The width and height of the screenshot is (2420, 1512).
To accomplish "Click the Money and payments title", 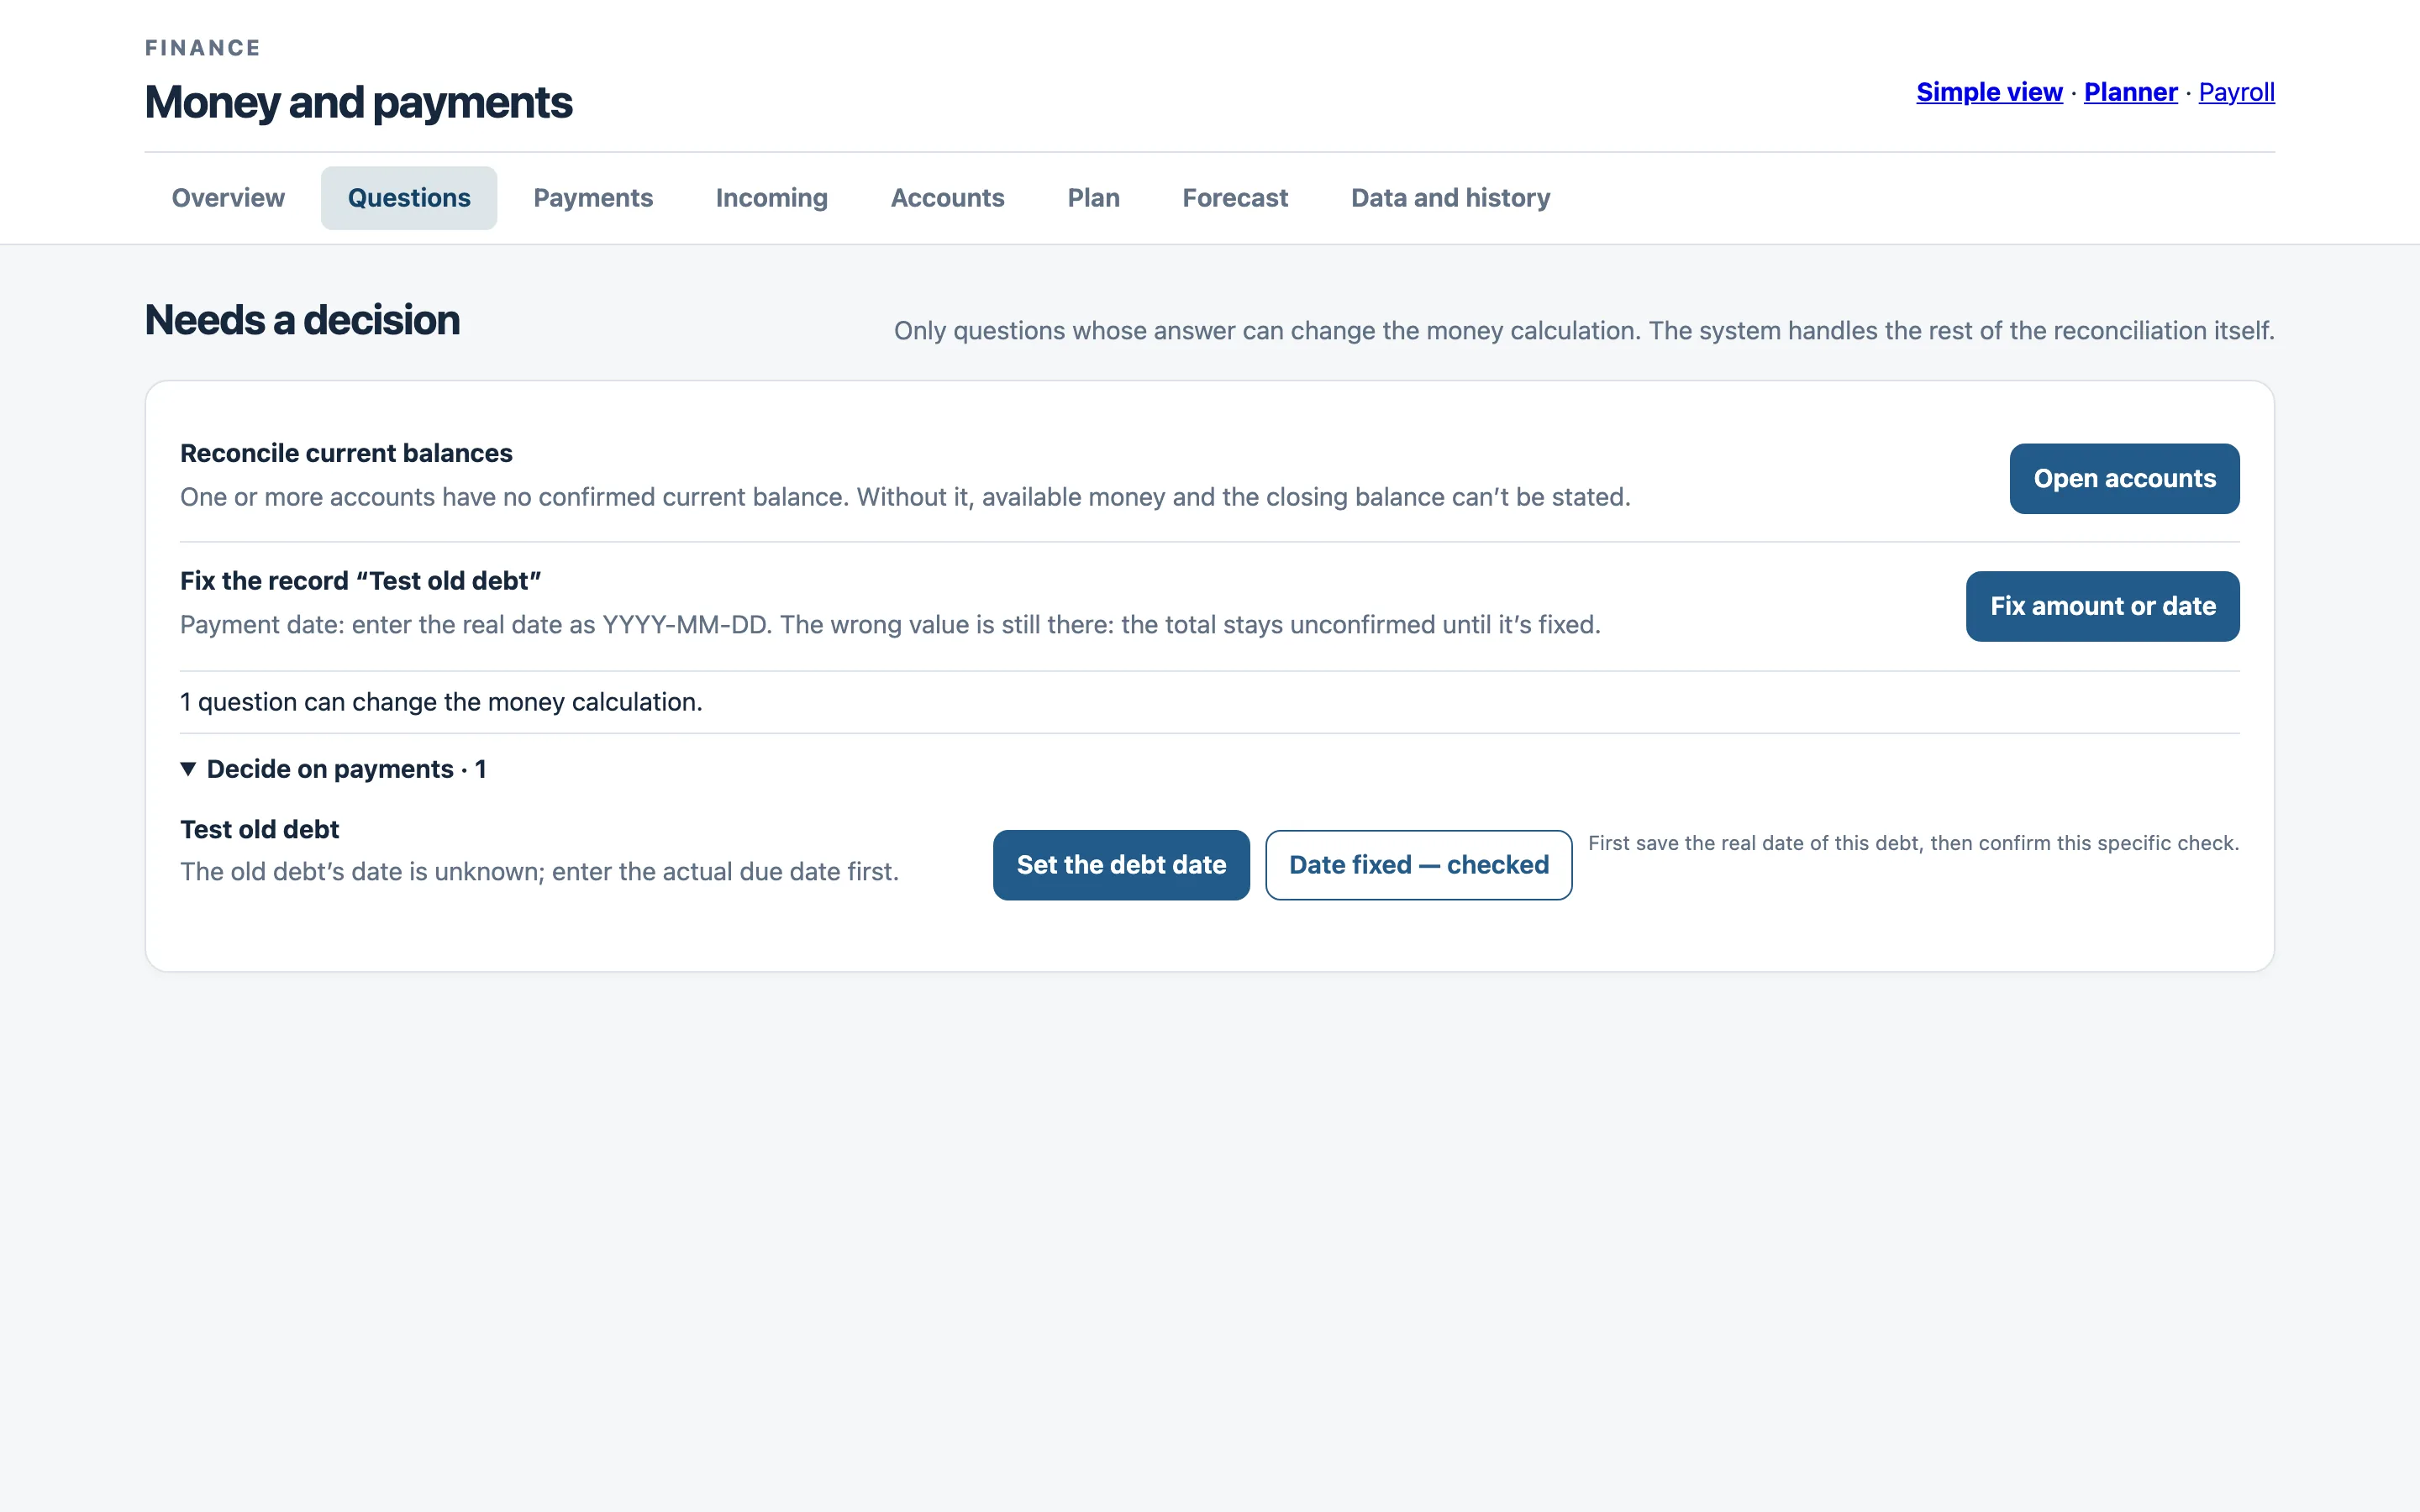I will point(358,102).
